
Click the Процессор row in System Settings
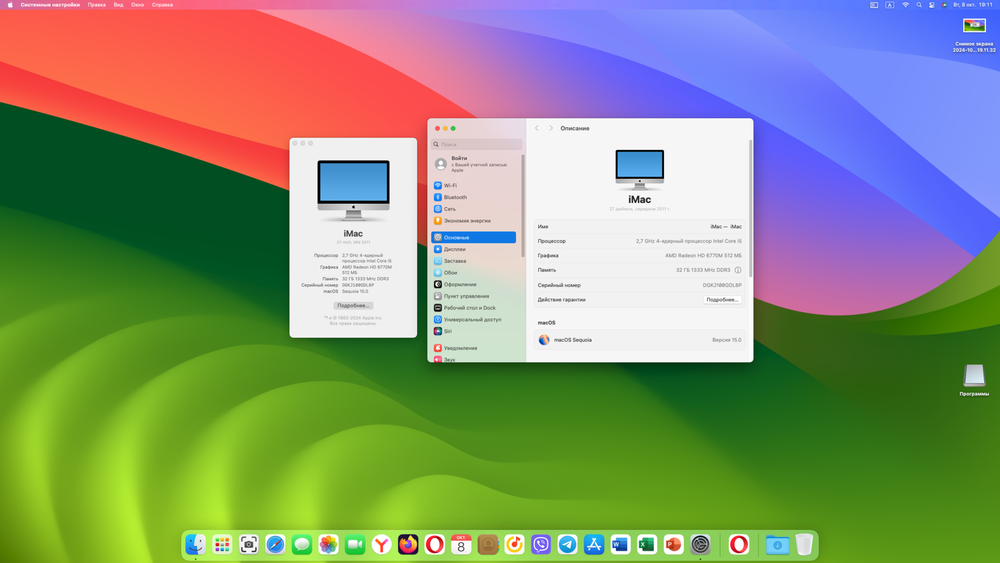click(x=640, y=241)
